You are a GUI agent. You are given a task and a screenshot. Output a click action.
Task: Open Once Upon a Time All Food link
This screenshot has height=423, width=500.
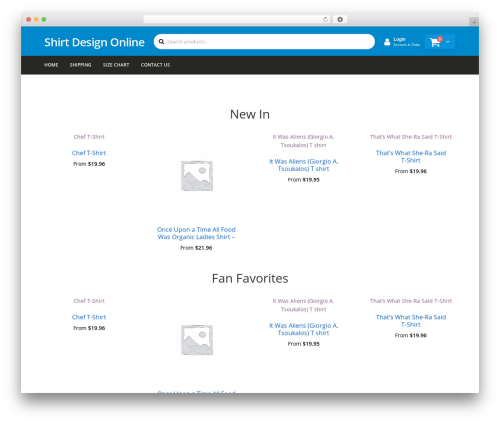pos(196,233)
